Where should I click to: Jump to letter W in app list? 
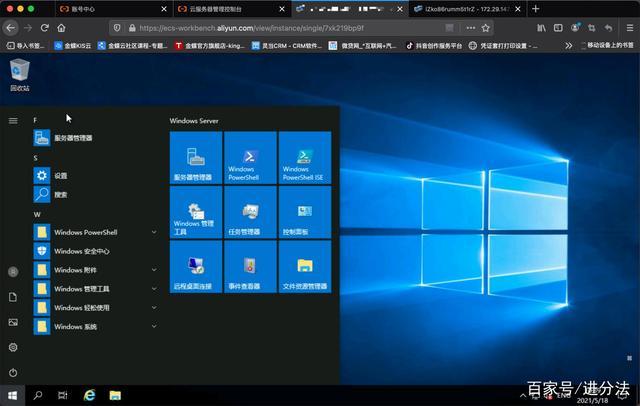(x=37, y=214)
